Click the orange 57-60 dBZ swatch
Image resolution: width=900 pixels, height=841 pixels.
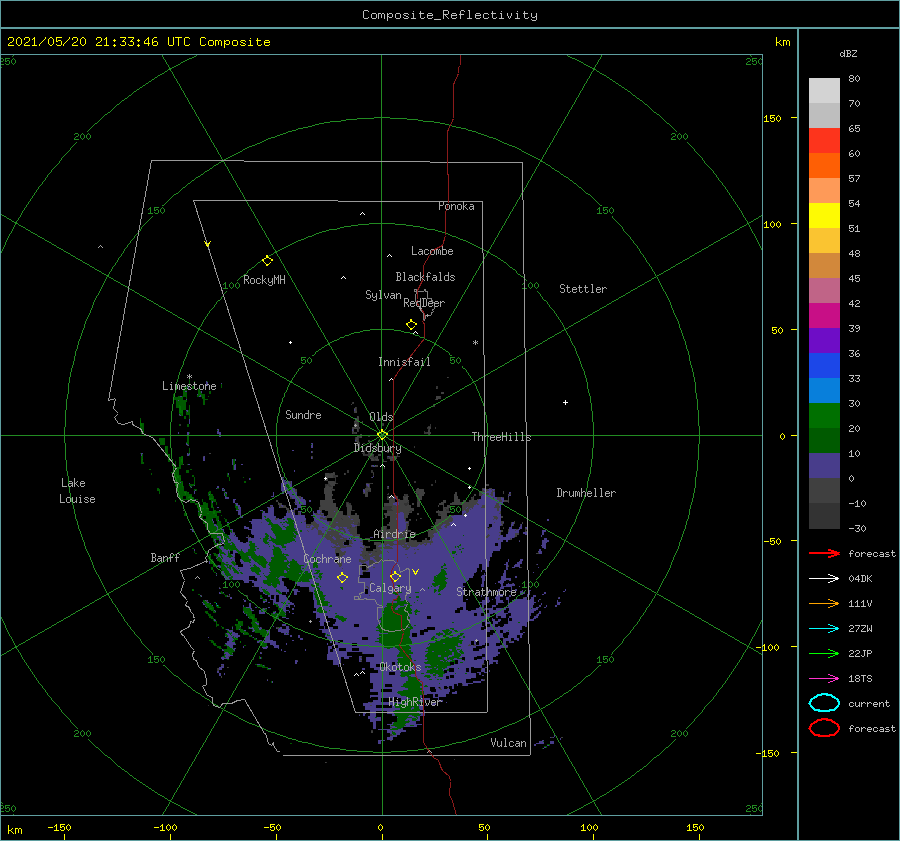pos(824,166)
